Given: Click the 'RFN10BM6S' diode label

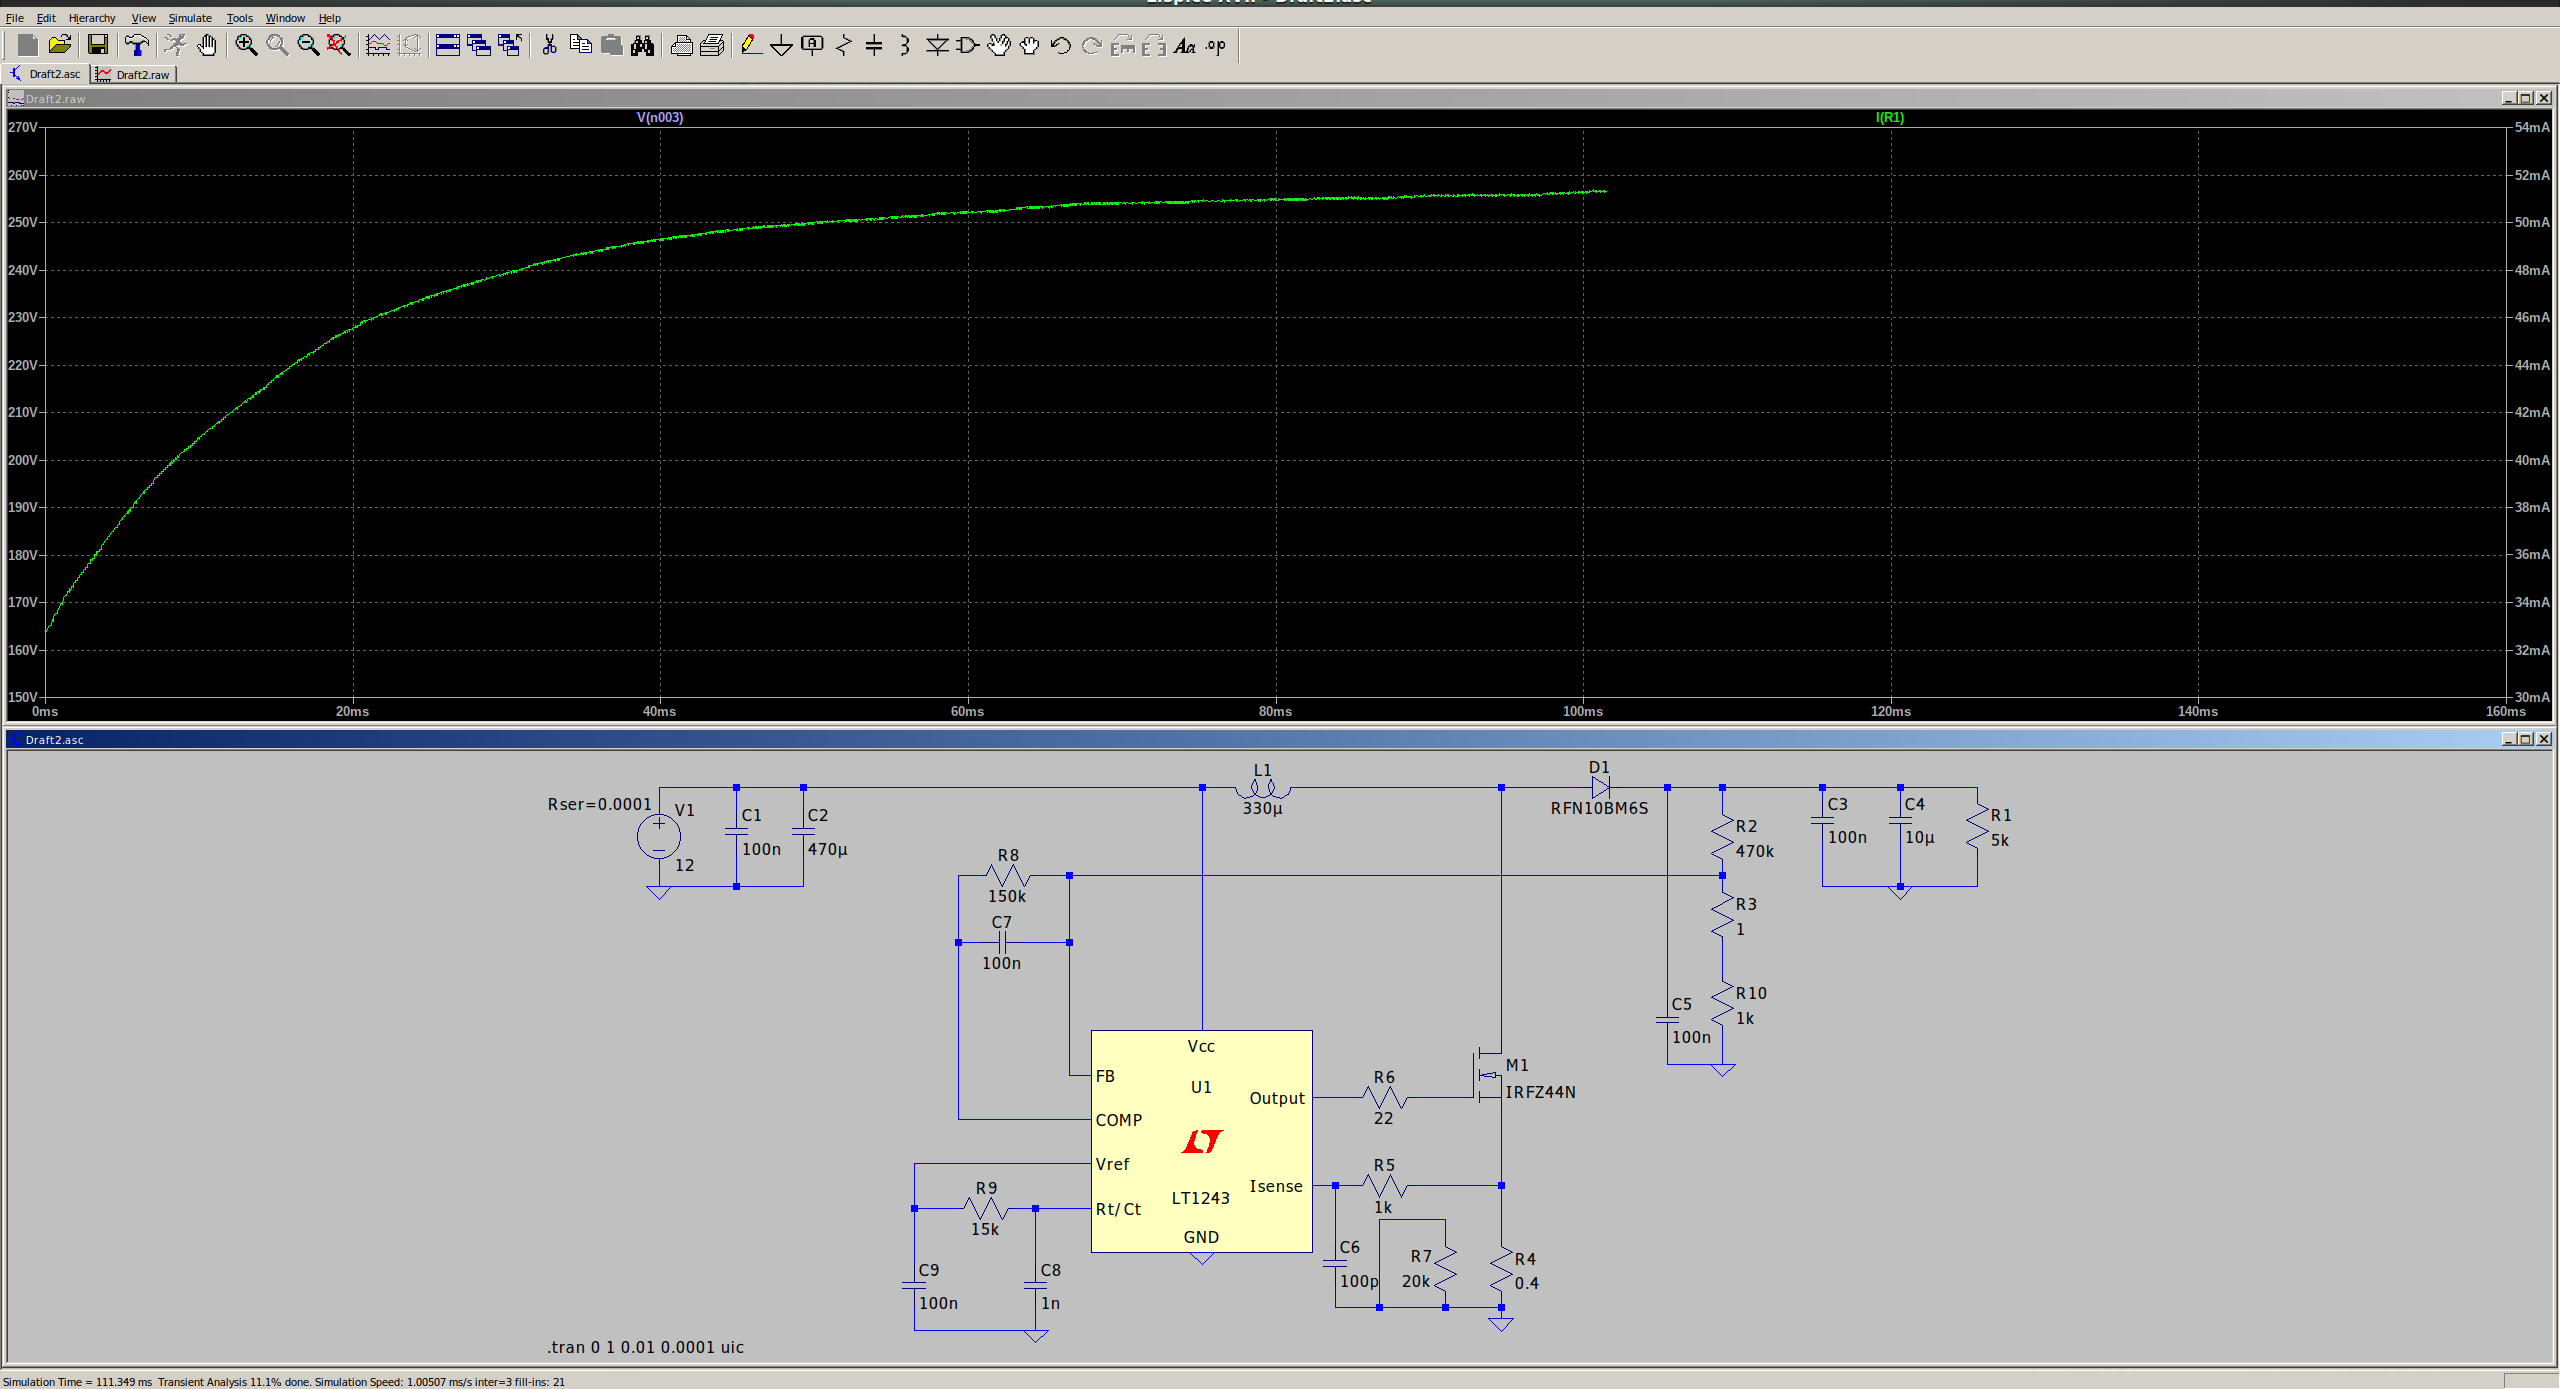Looking at the screenshot, I should pyautogui.click(x=1599, y=808).
